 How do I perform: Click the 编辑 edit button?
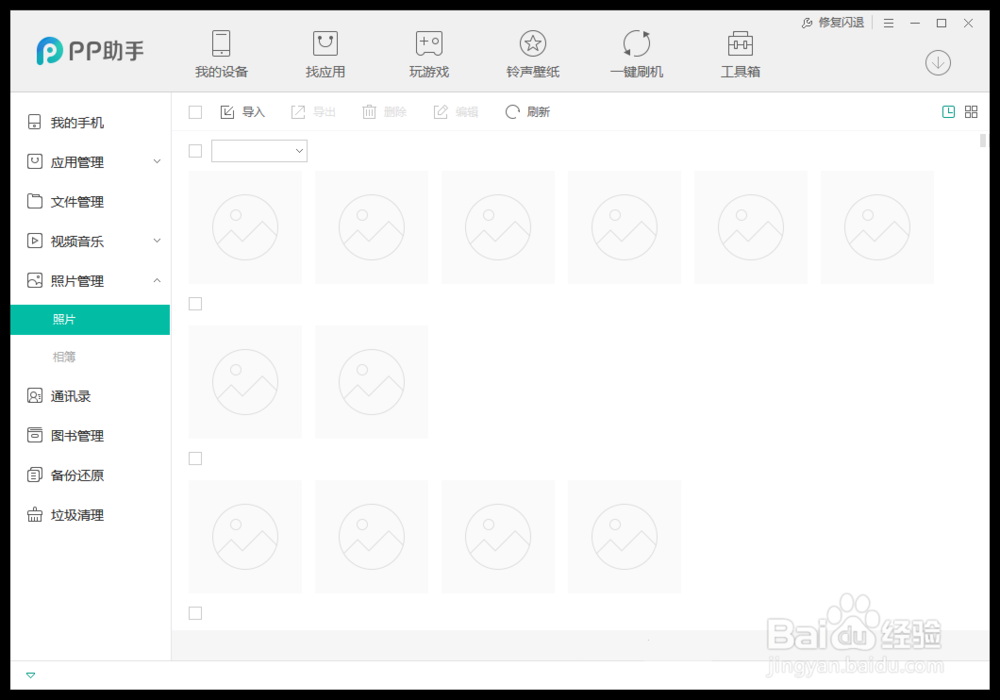(x=456, y=112)
